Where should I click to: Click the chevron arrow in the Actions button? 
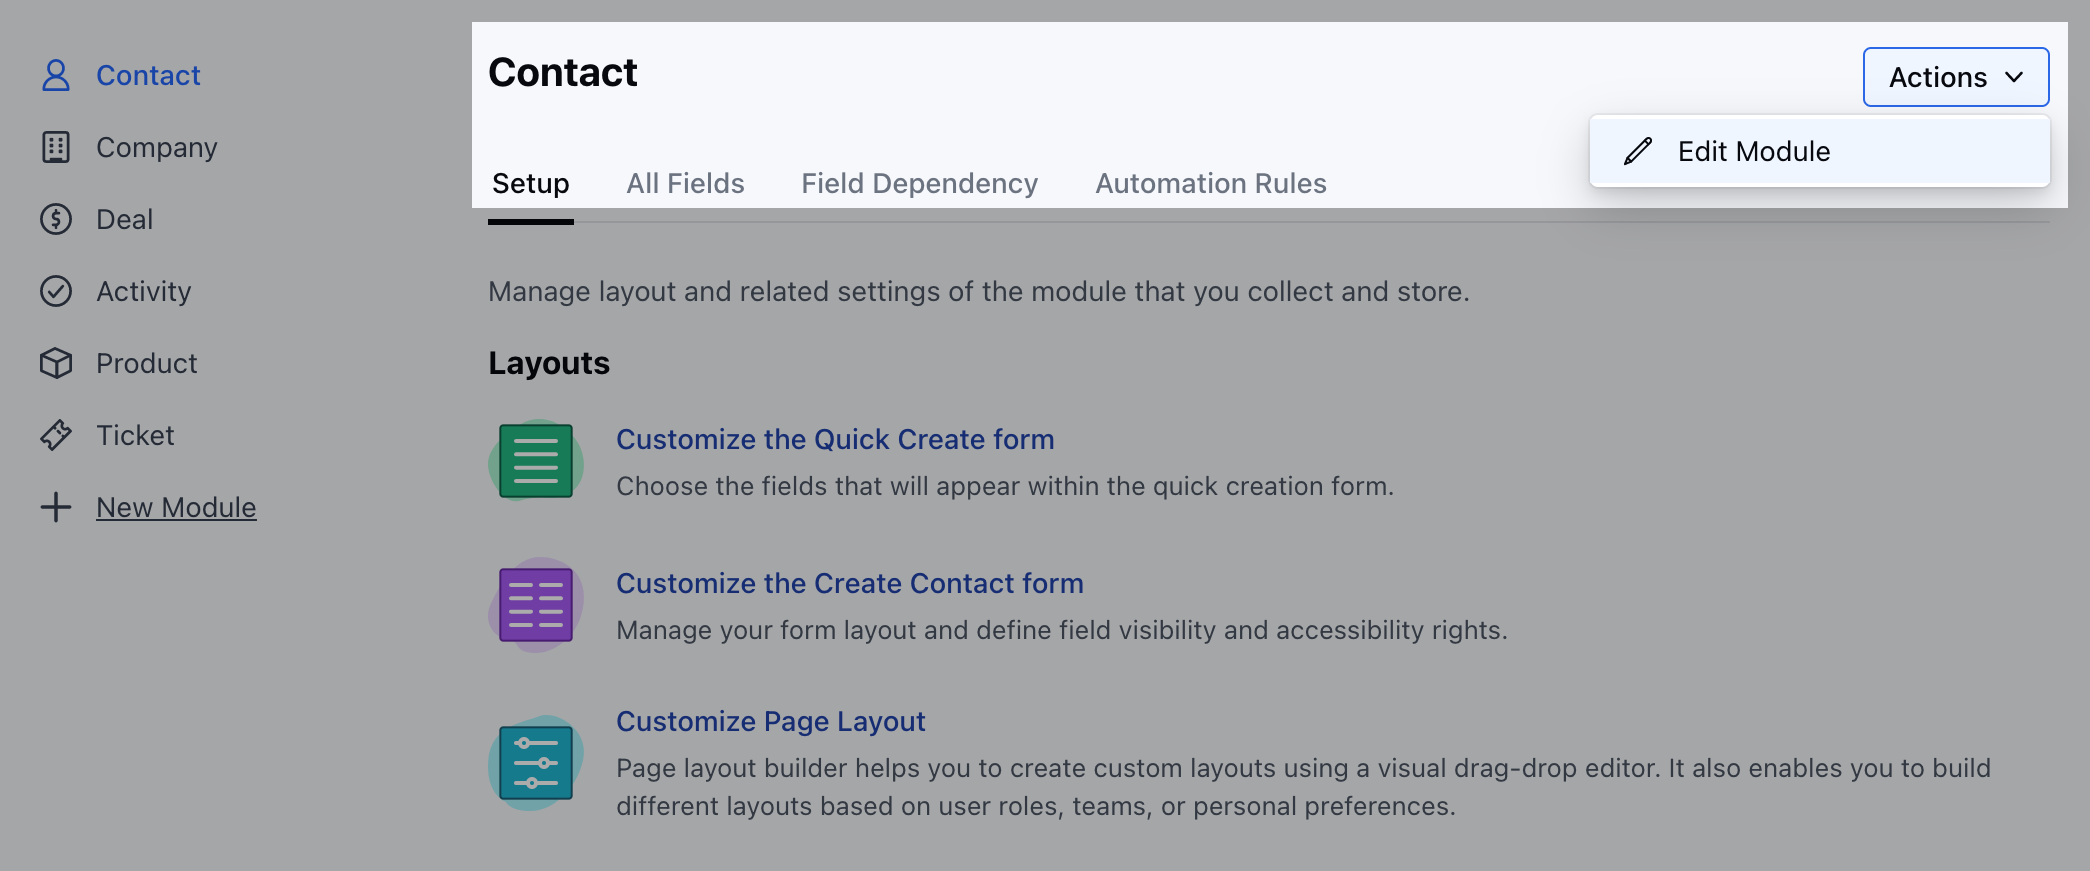point(2014,77)
